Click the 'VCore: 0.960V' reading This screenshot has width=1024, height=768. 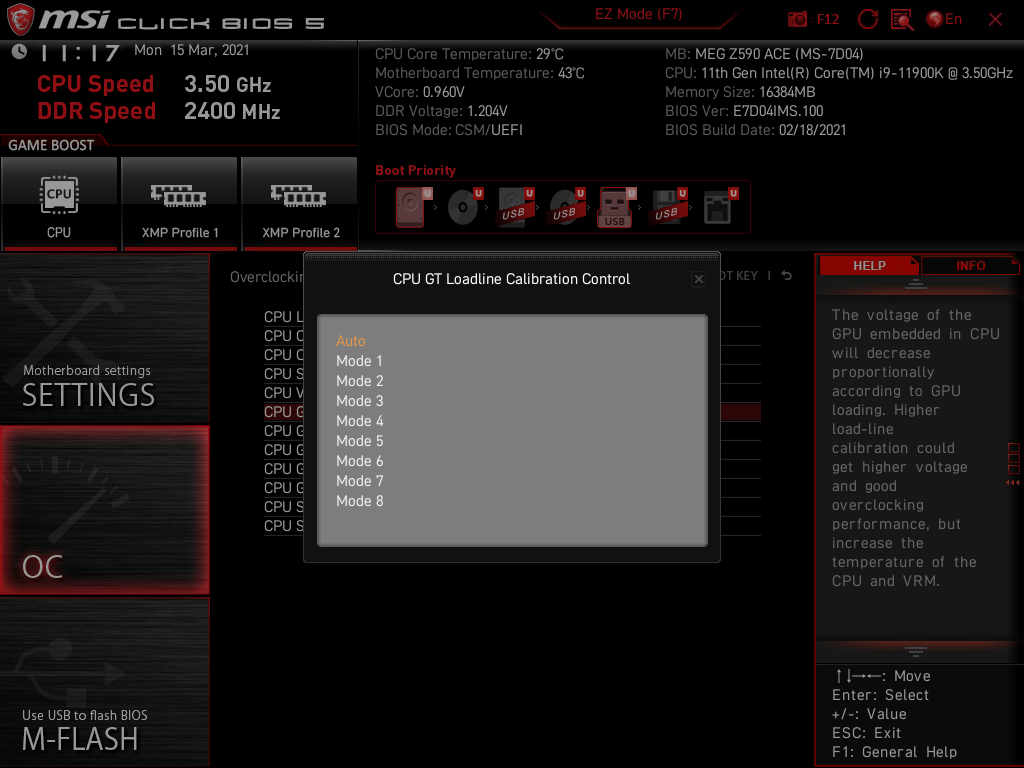click(x=419, y=92)
